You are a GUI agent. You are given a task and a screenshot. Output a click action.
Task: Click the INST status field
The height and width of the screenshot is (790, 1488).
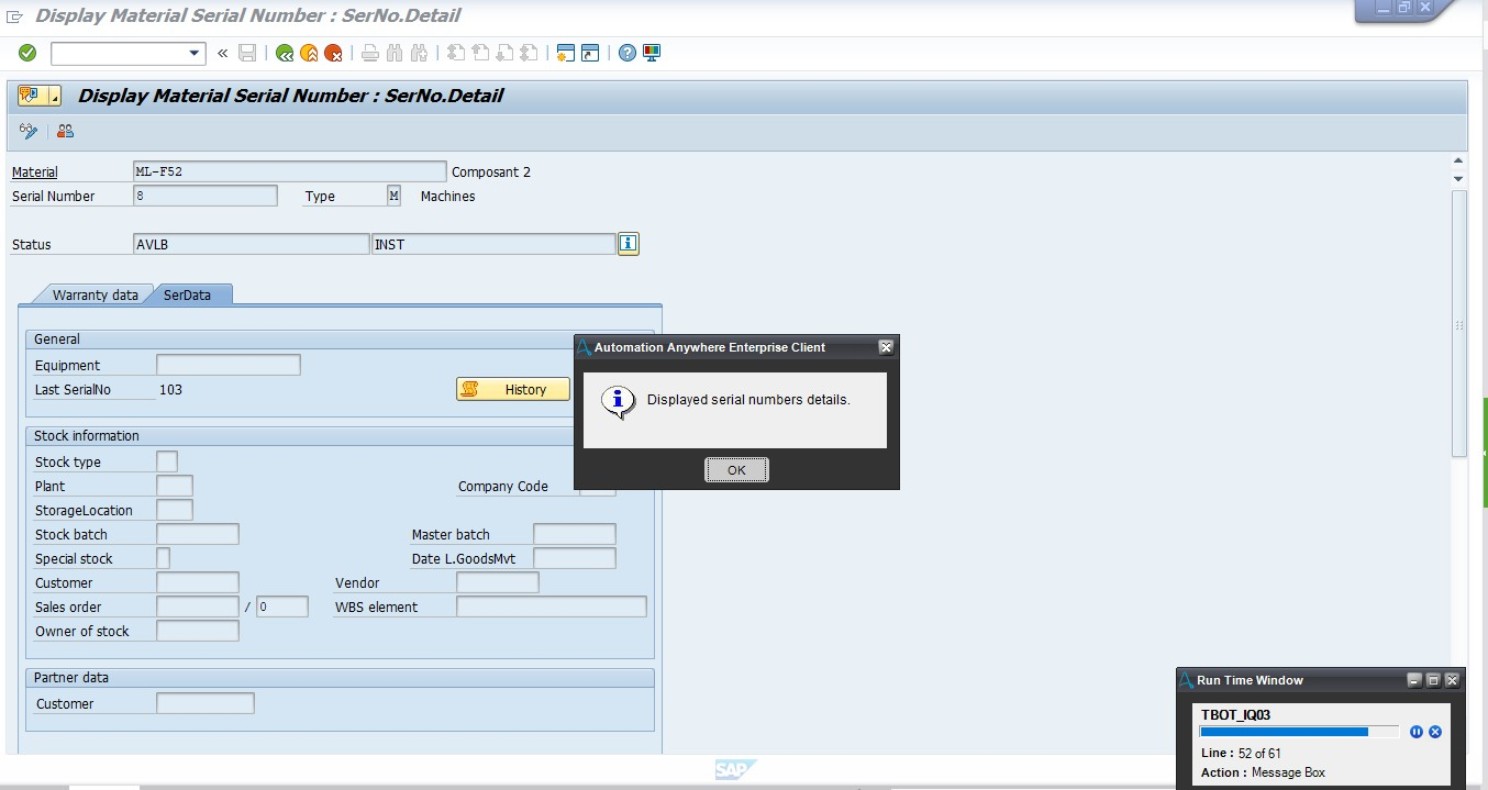pos(493,244)
